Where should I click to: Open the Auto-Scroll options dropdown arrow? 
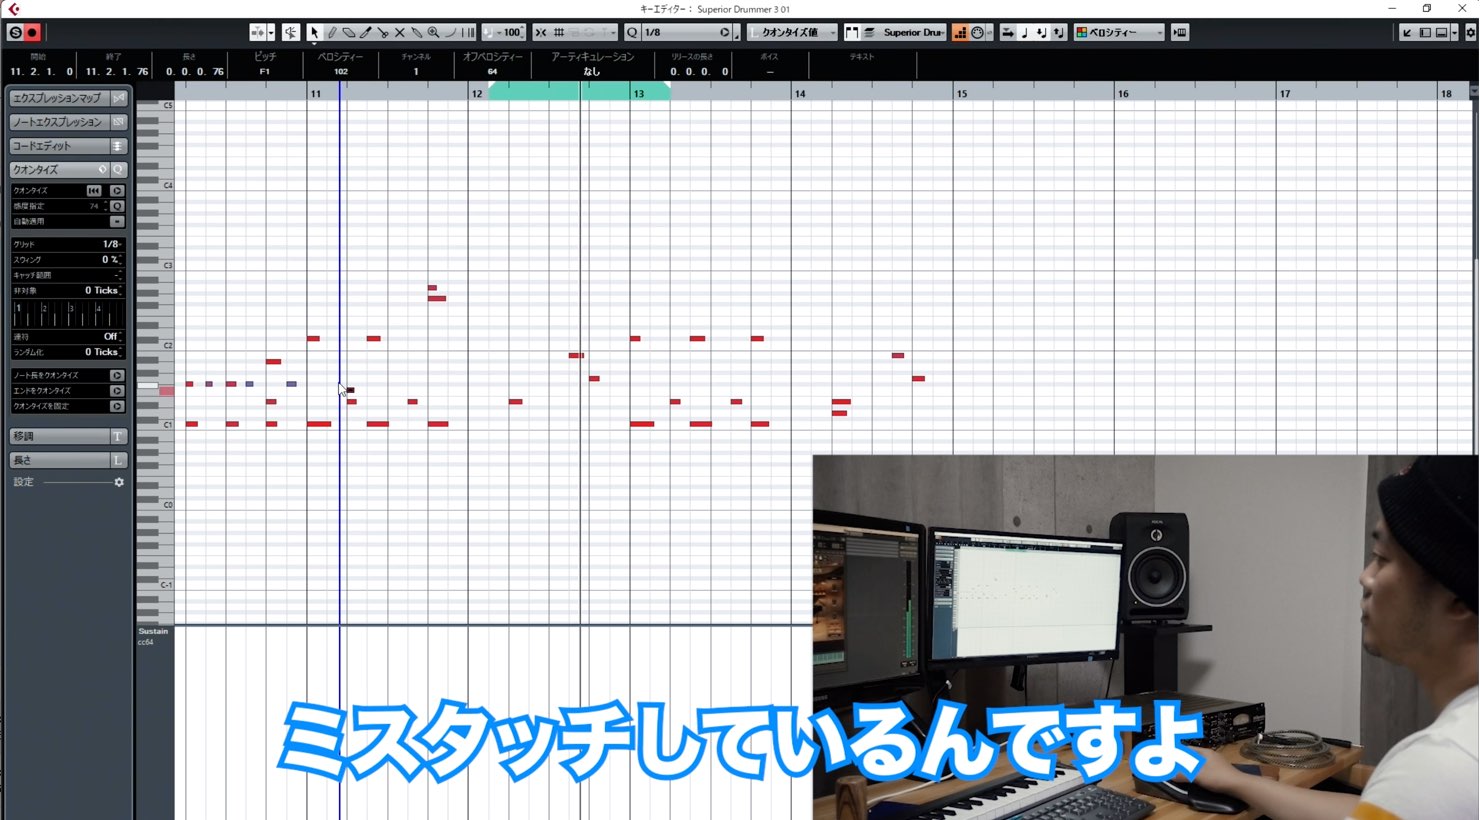coord(271,32)
